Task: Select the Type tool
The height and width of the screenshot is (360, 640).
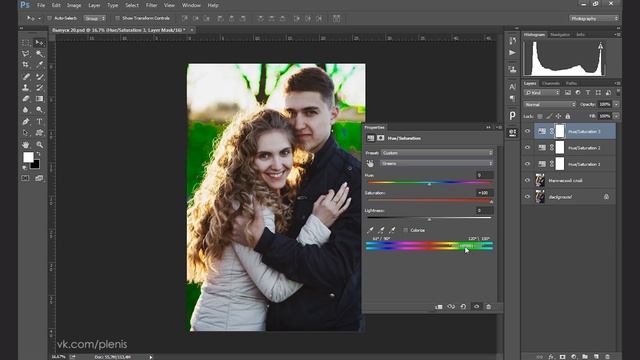Action: coord(39,121)
